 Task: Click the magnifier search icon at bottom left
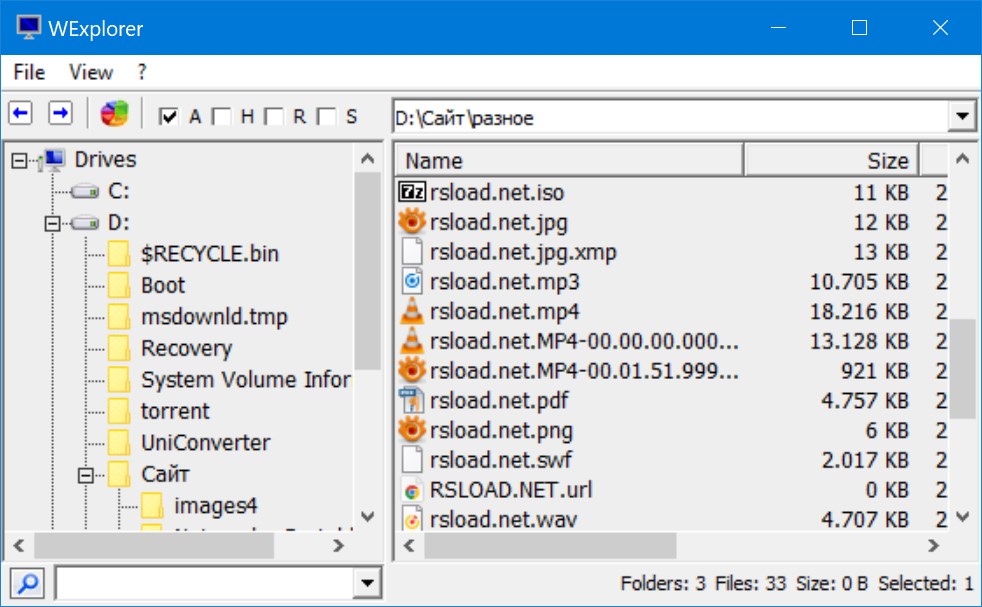tap(25, 581)
